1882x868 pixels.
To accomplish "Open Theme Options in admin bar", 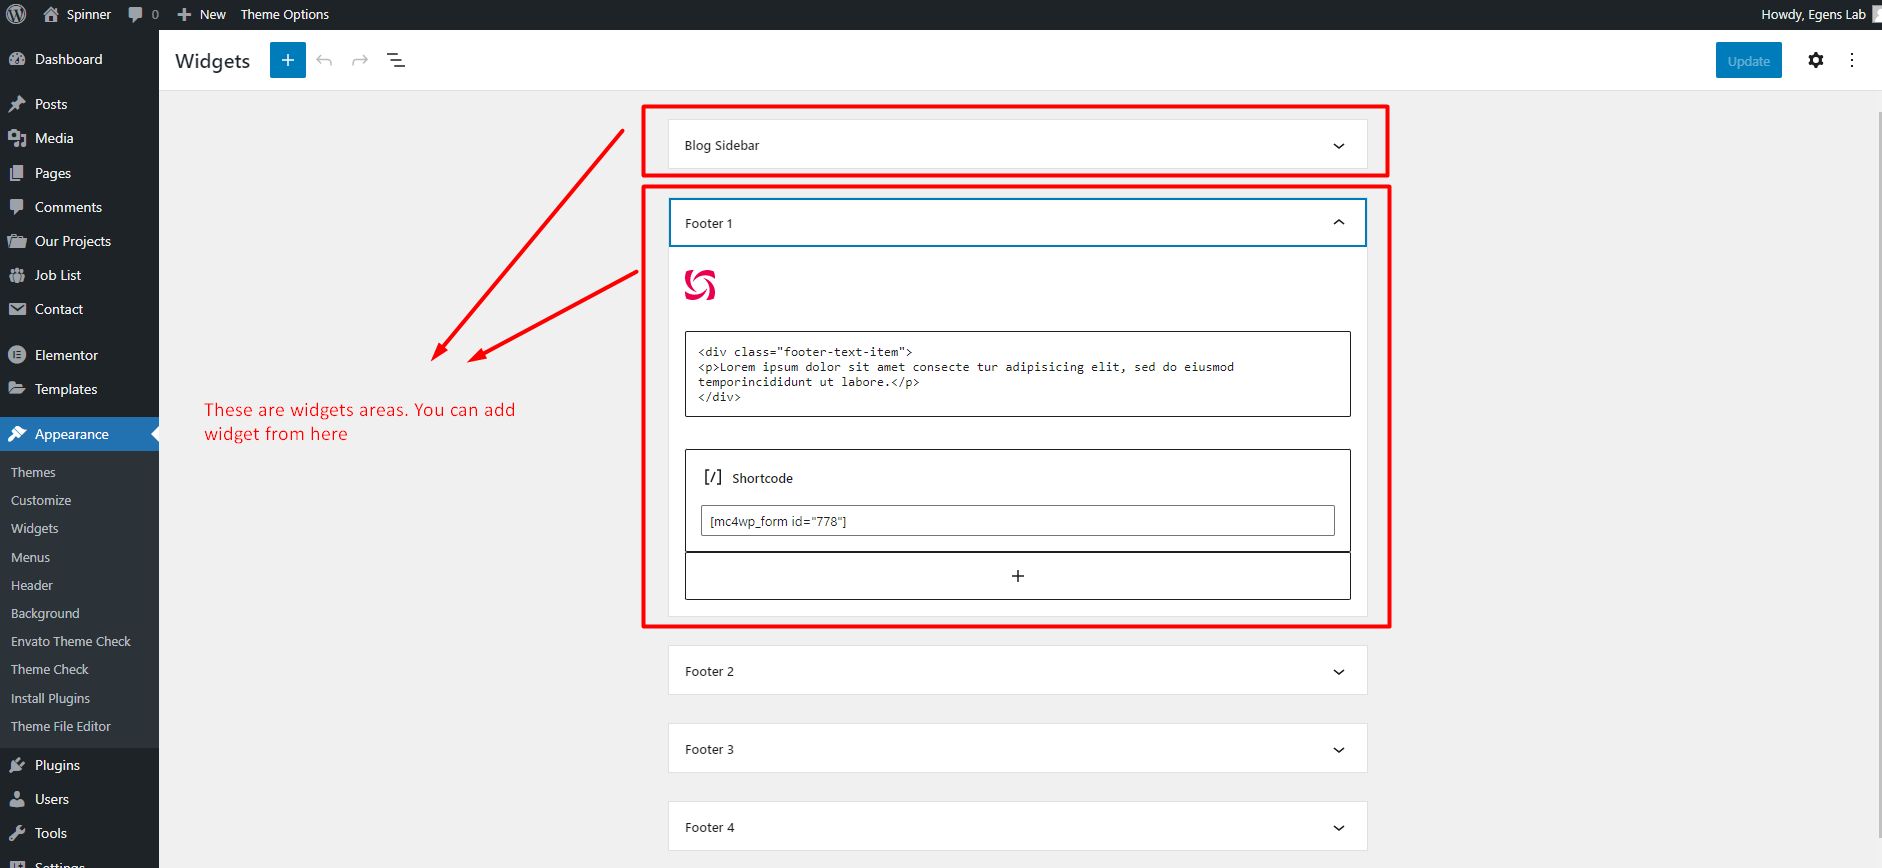I will [284, 14].
